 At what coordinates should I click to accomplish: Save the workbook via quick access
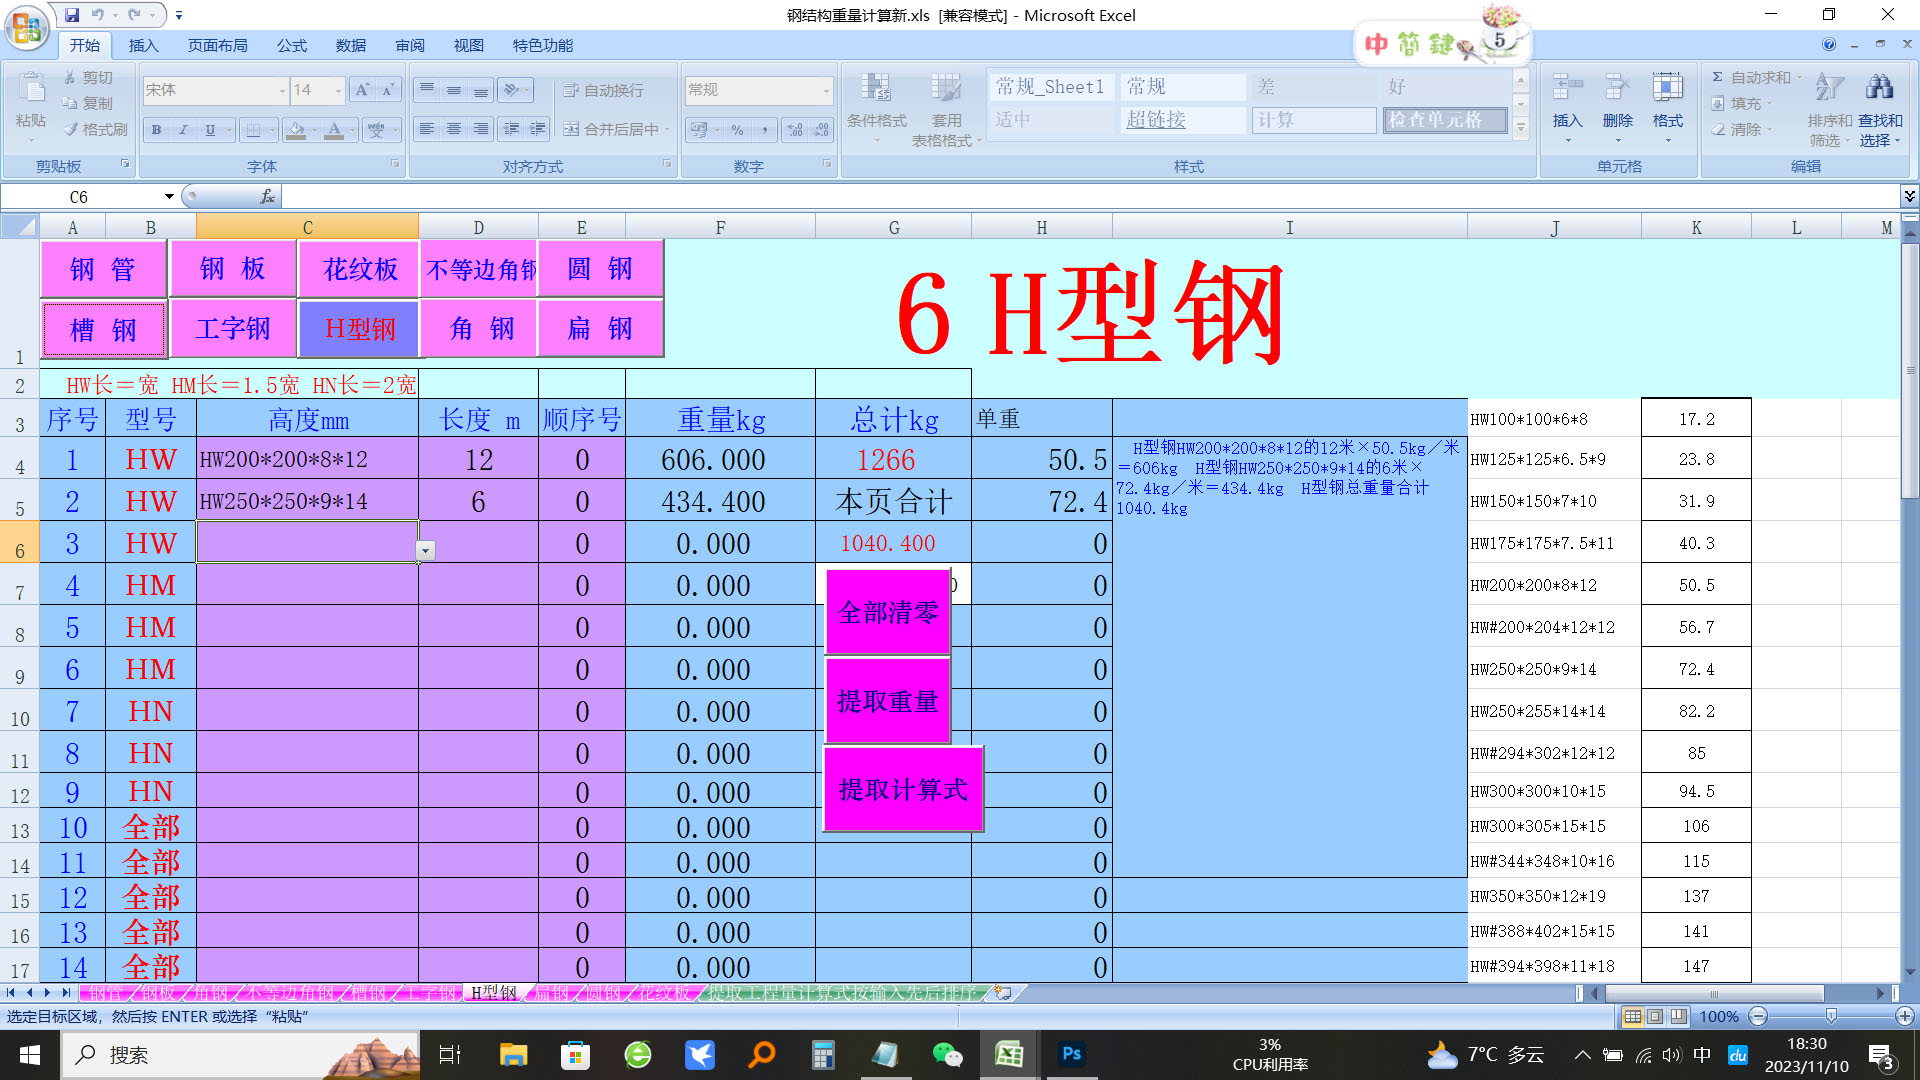(72, 15)
